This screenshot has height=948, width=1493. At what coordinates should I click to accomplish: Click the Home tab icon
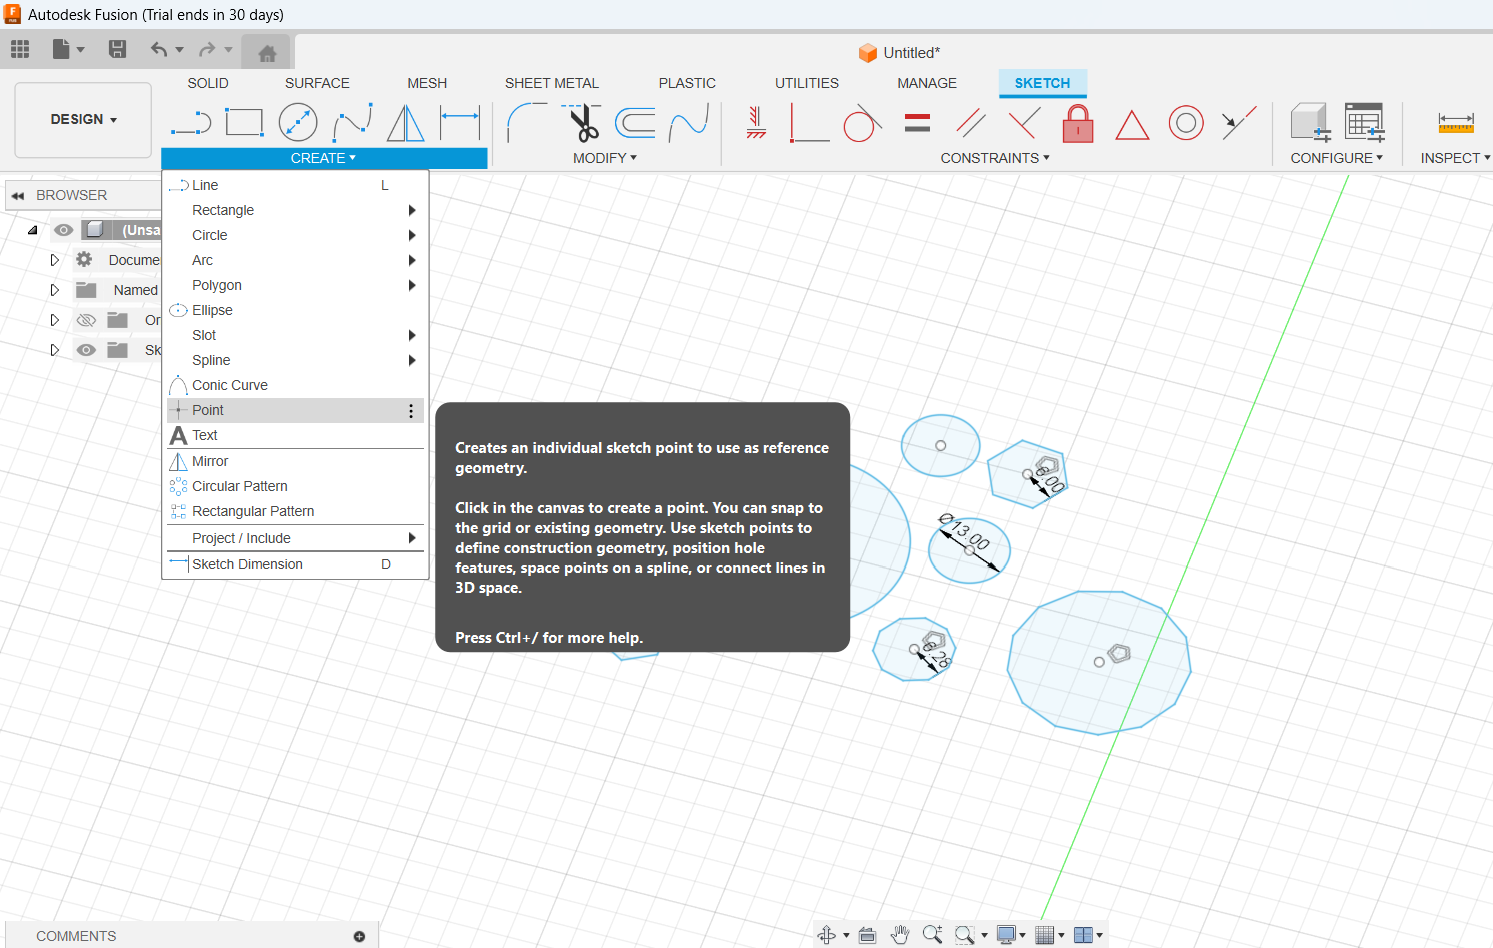coord(267,53)
